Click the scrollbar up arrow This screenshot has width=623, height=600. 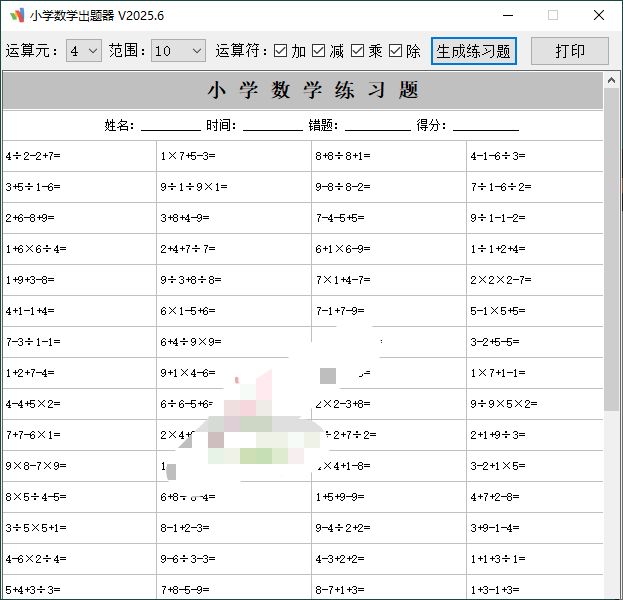tap(611, 81)
